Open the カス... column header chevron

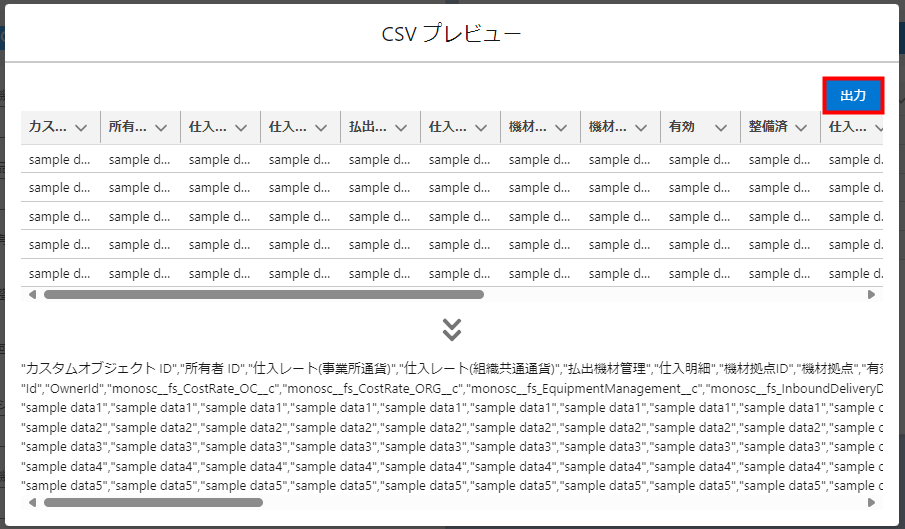coord(81,128)
